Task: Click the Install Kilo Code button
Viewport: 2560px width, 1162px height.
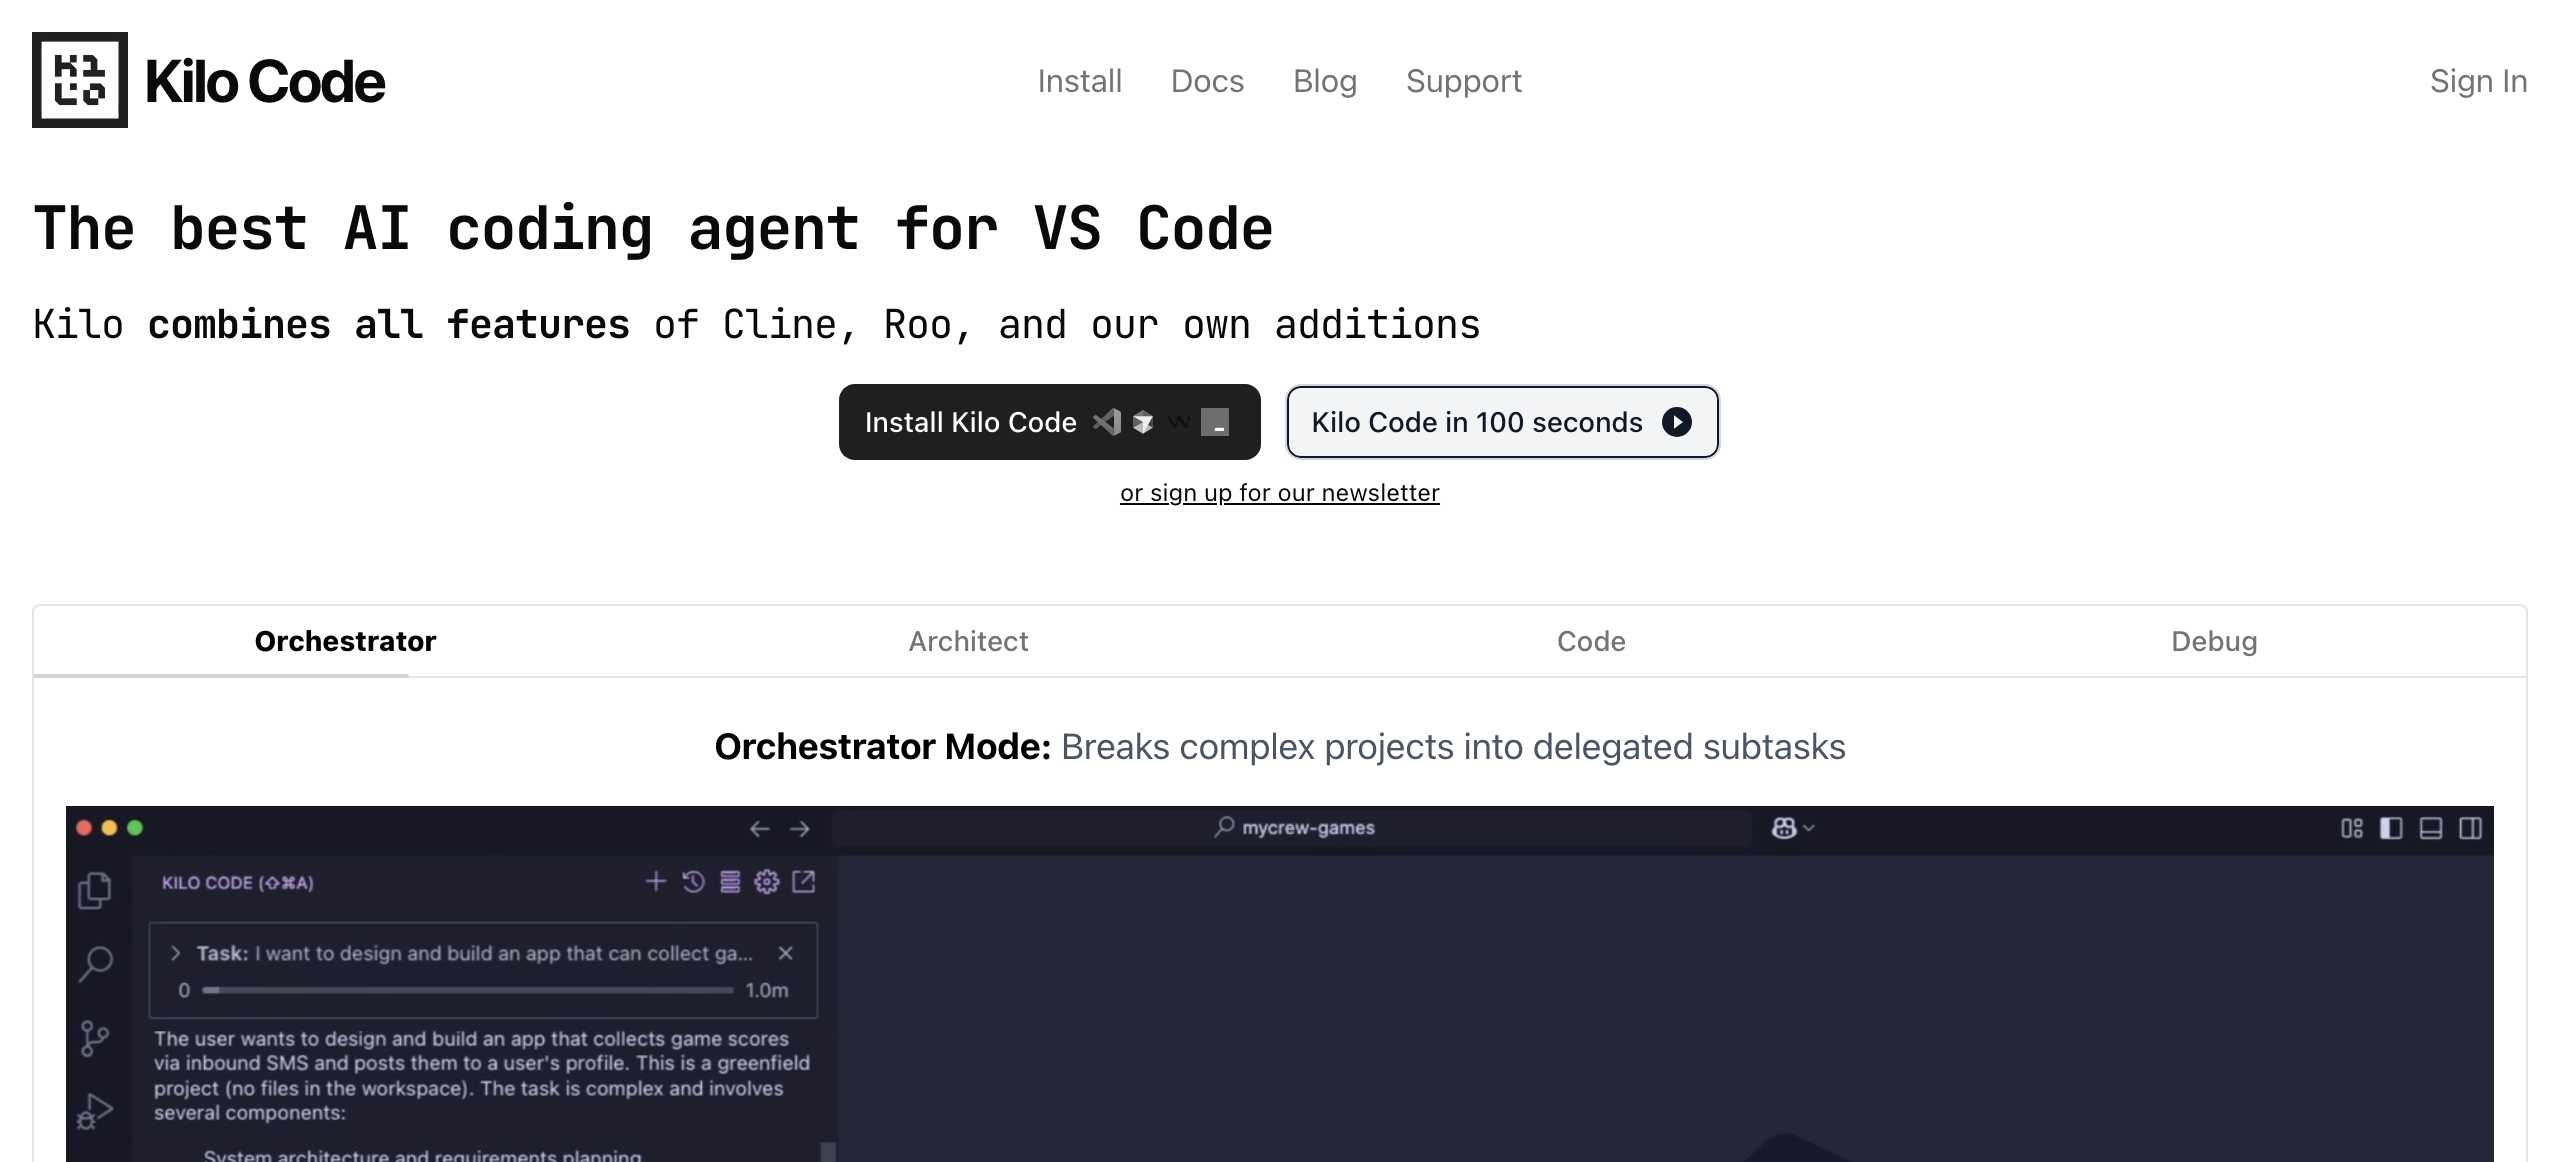Action: point(1049,422)
